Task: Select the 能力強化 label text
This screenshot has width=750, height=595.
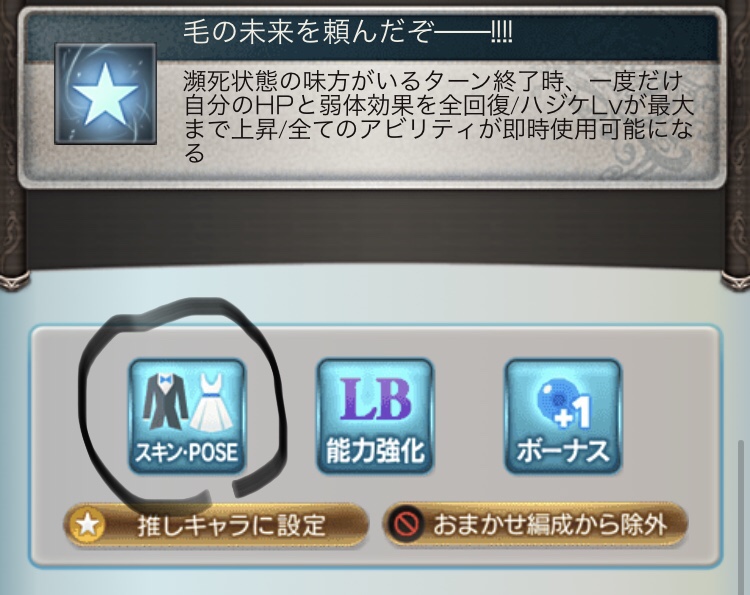Action: pyautogui.click(x=375, y=451)
